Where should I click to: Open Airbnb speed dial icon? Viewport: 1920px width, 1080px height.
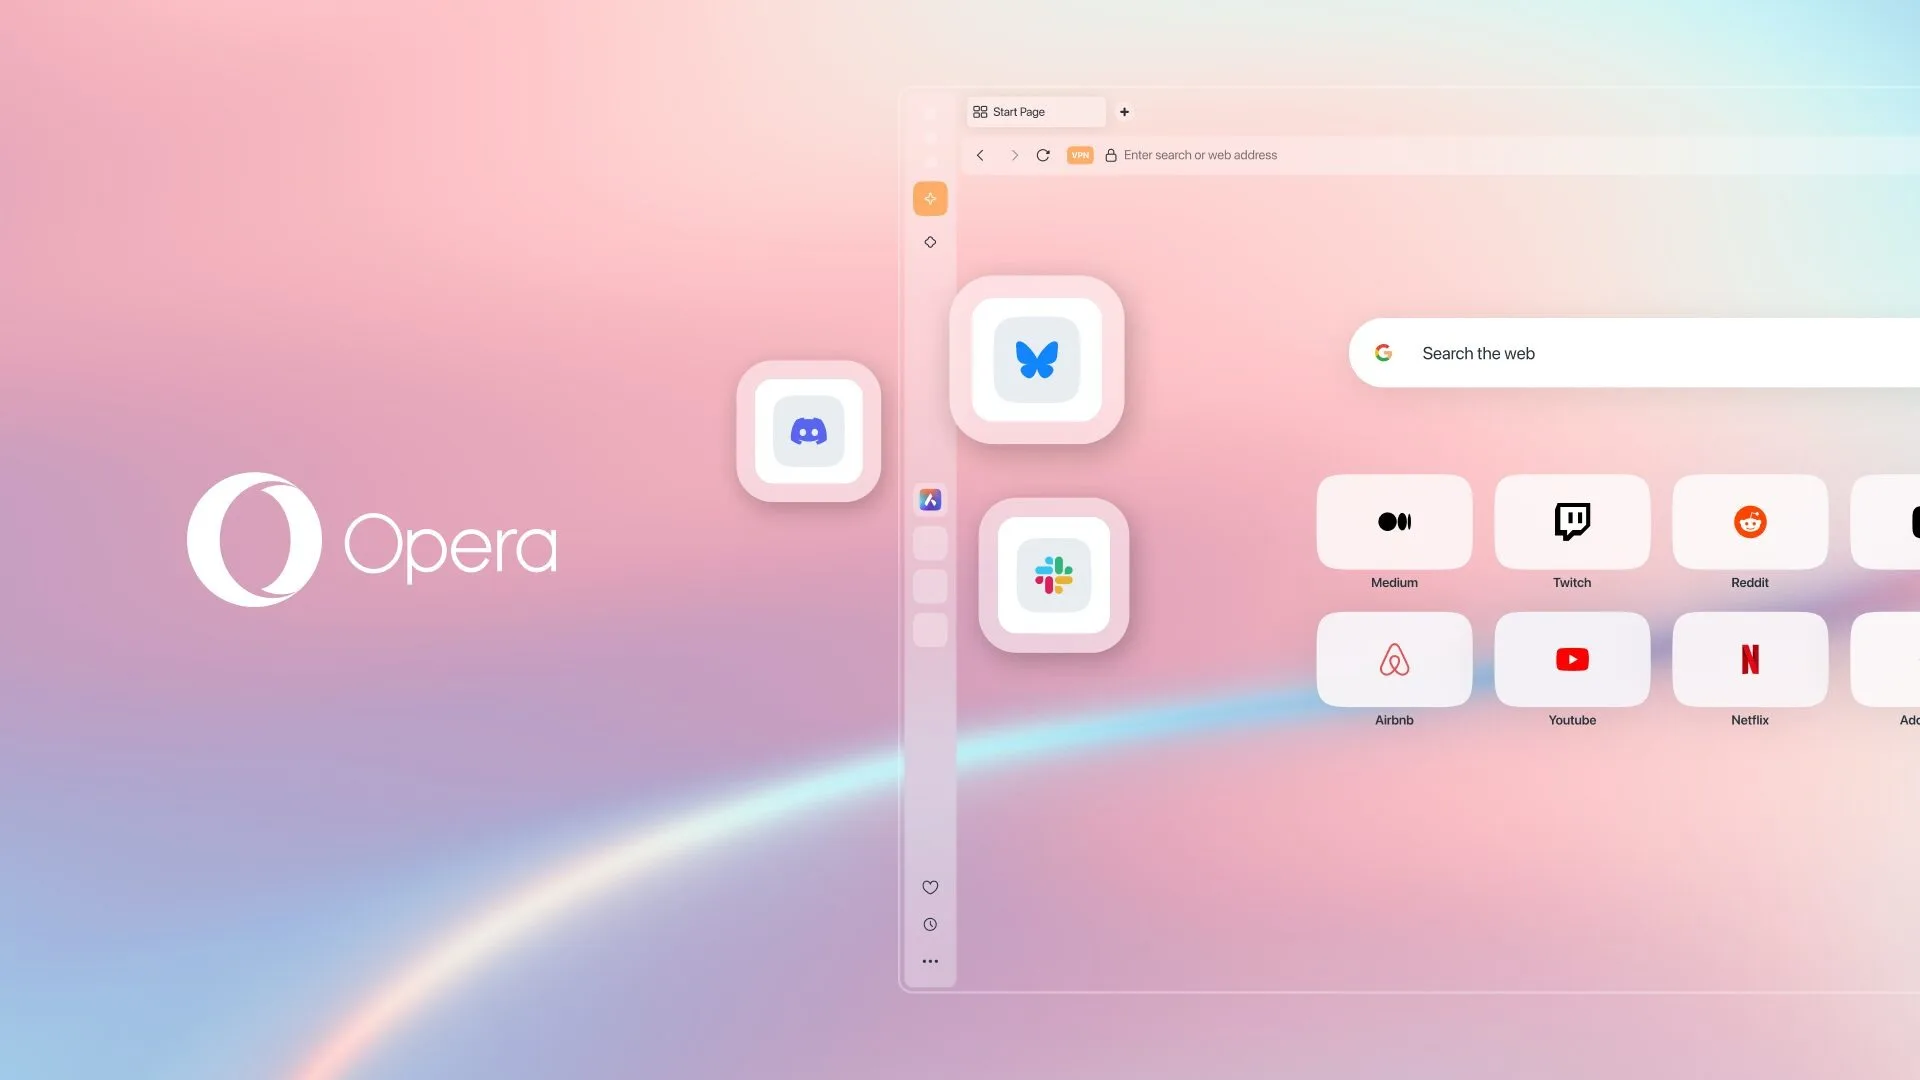point(1394,659)
